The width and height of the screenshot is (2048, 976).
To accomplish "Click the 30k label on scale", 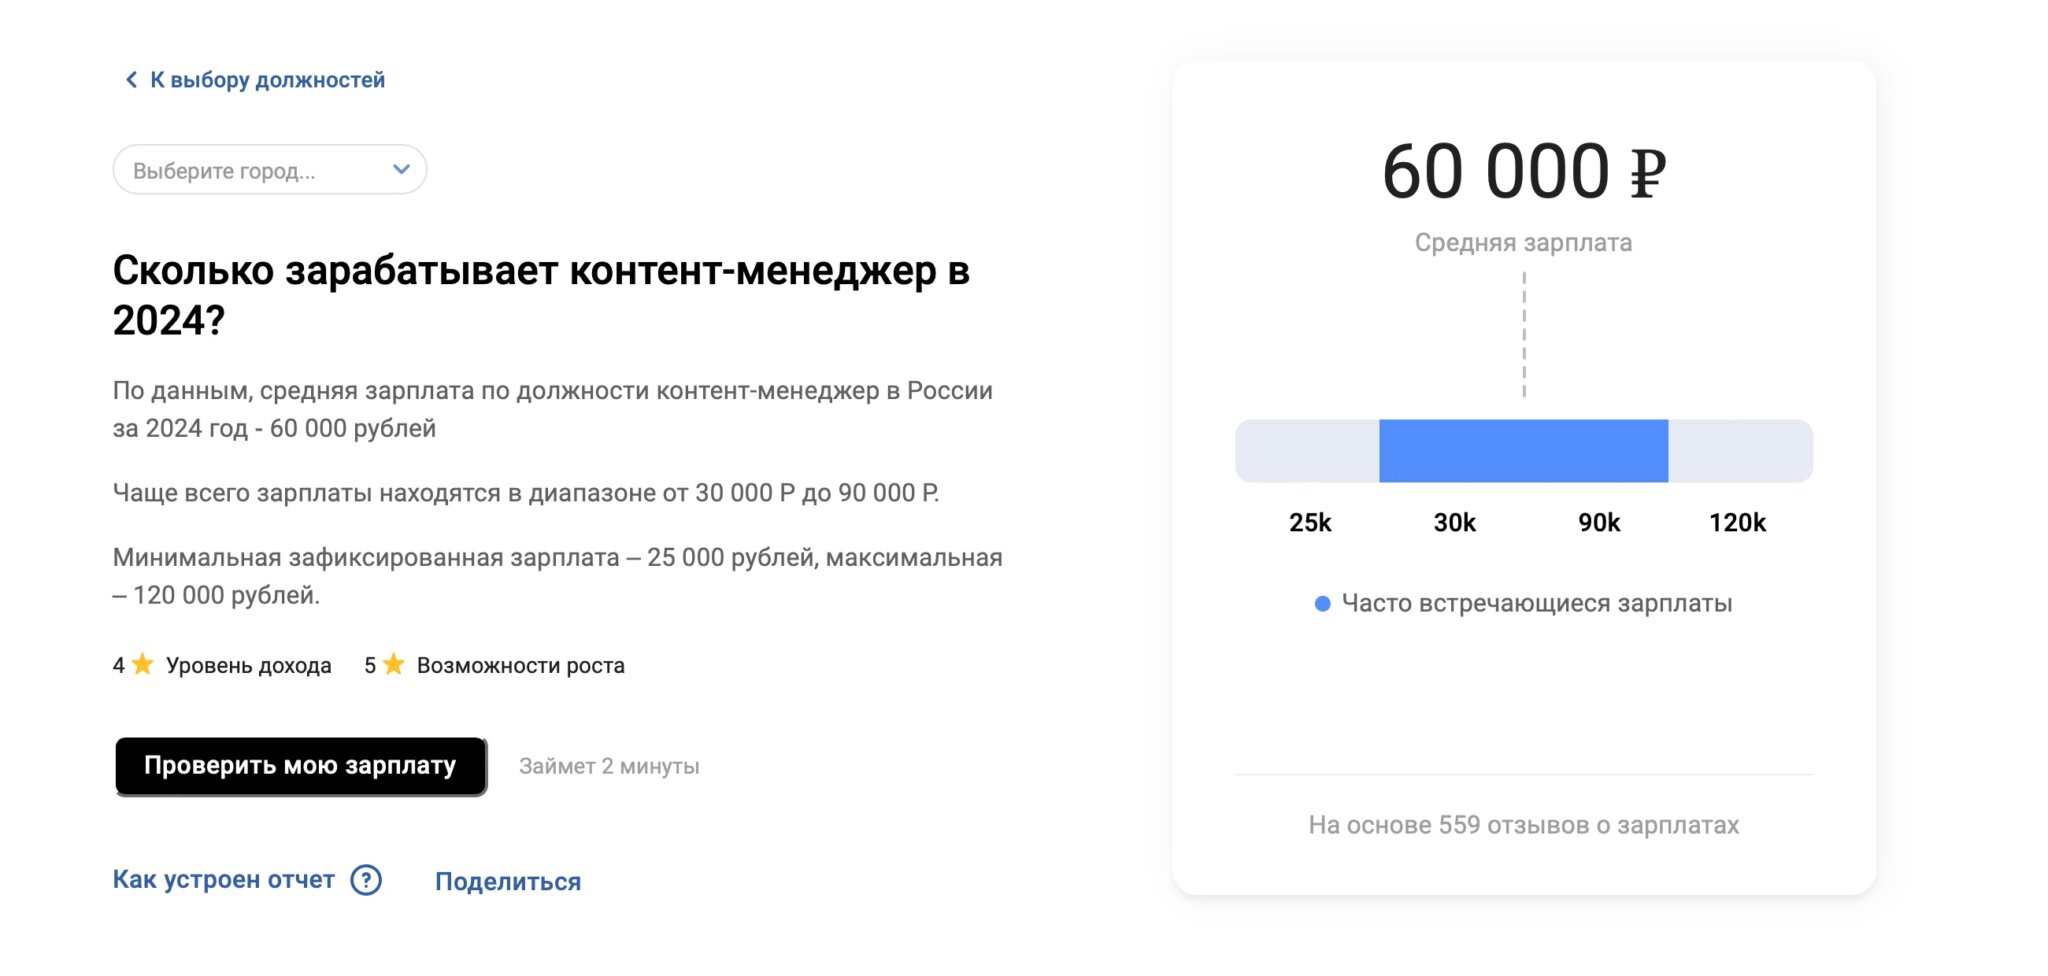I will pos(1454,523).
